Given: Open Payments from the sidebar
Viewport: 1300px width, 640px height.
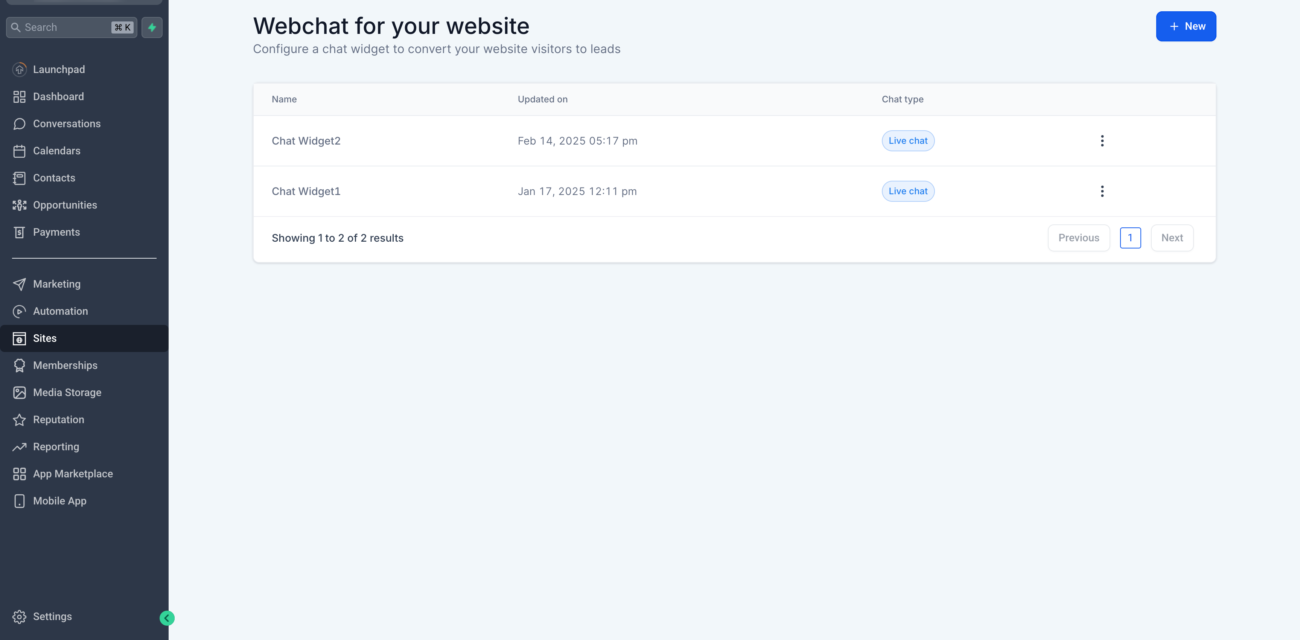Looking at the screenshot, I should coord(18,231).
